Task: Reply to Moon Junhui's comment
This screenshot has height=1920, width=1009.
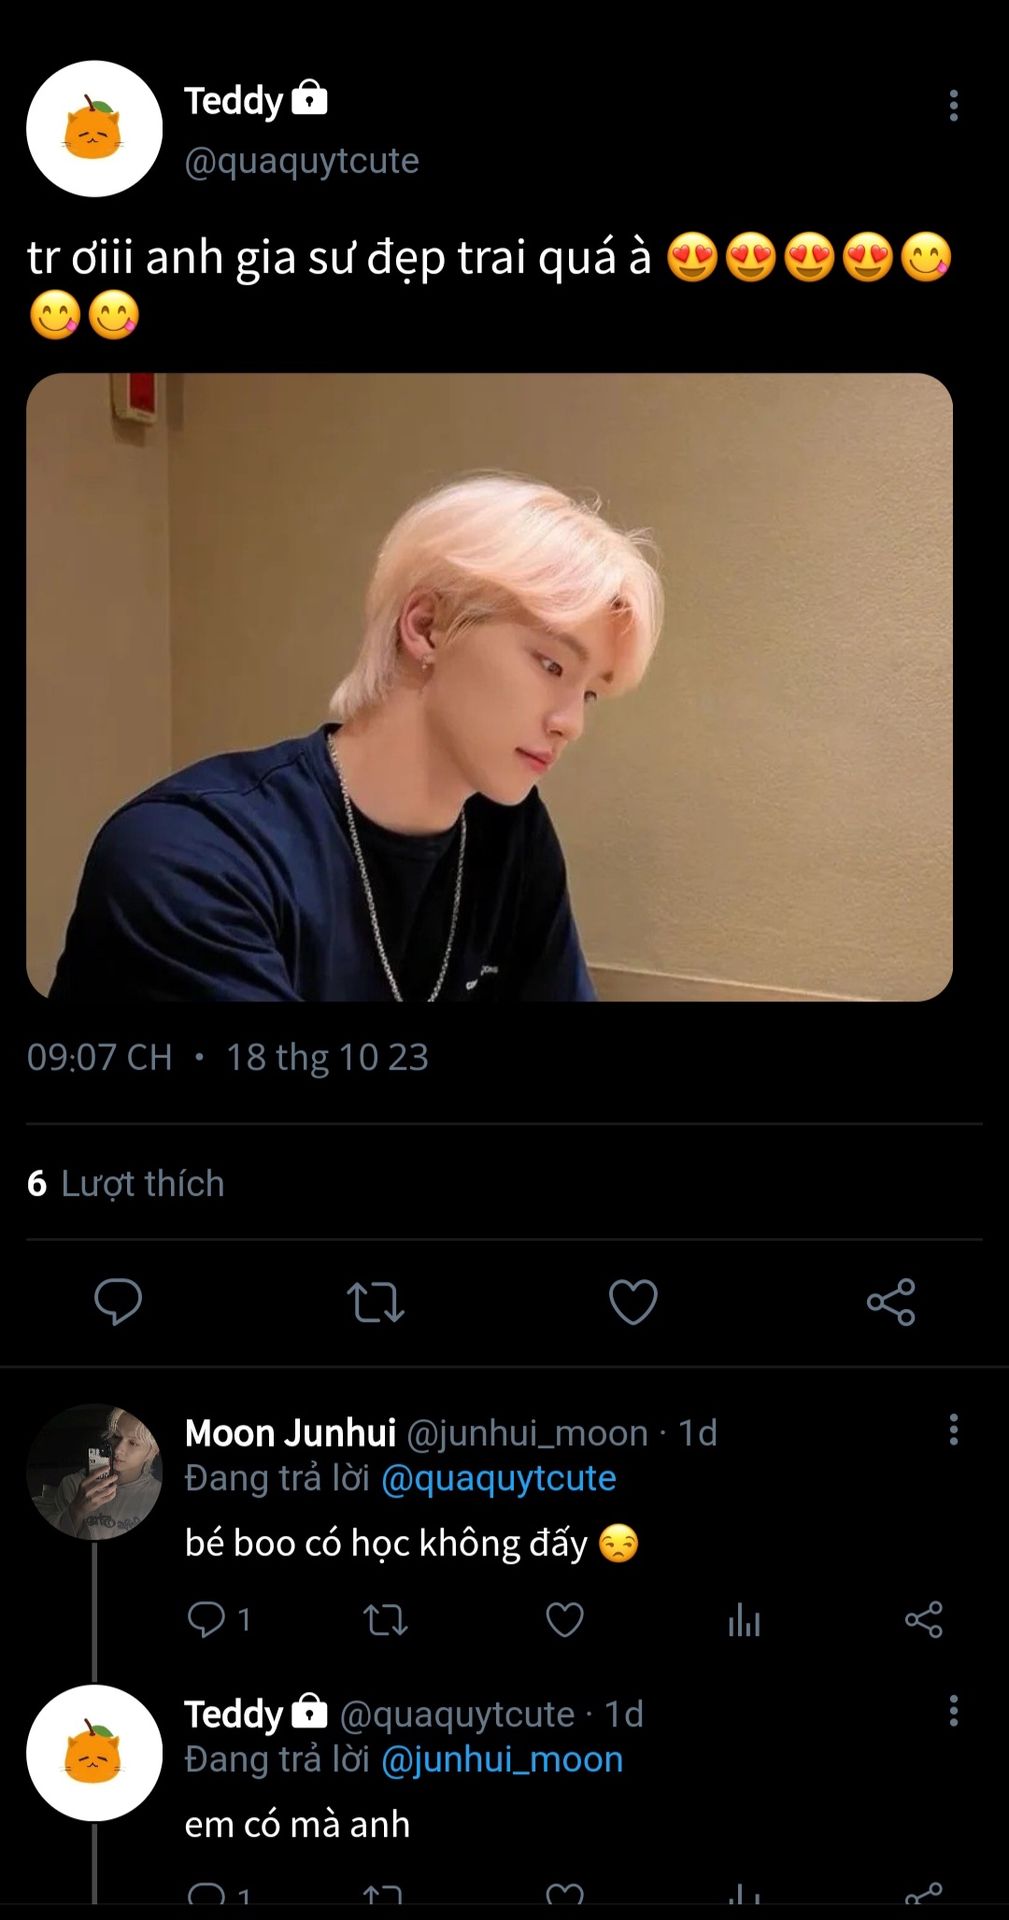Action: point(207,1619)
